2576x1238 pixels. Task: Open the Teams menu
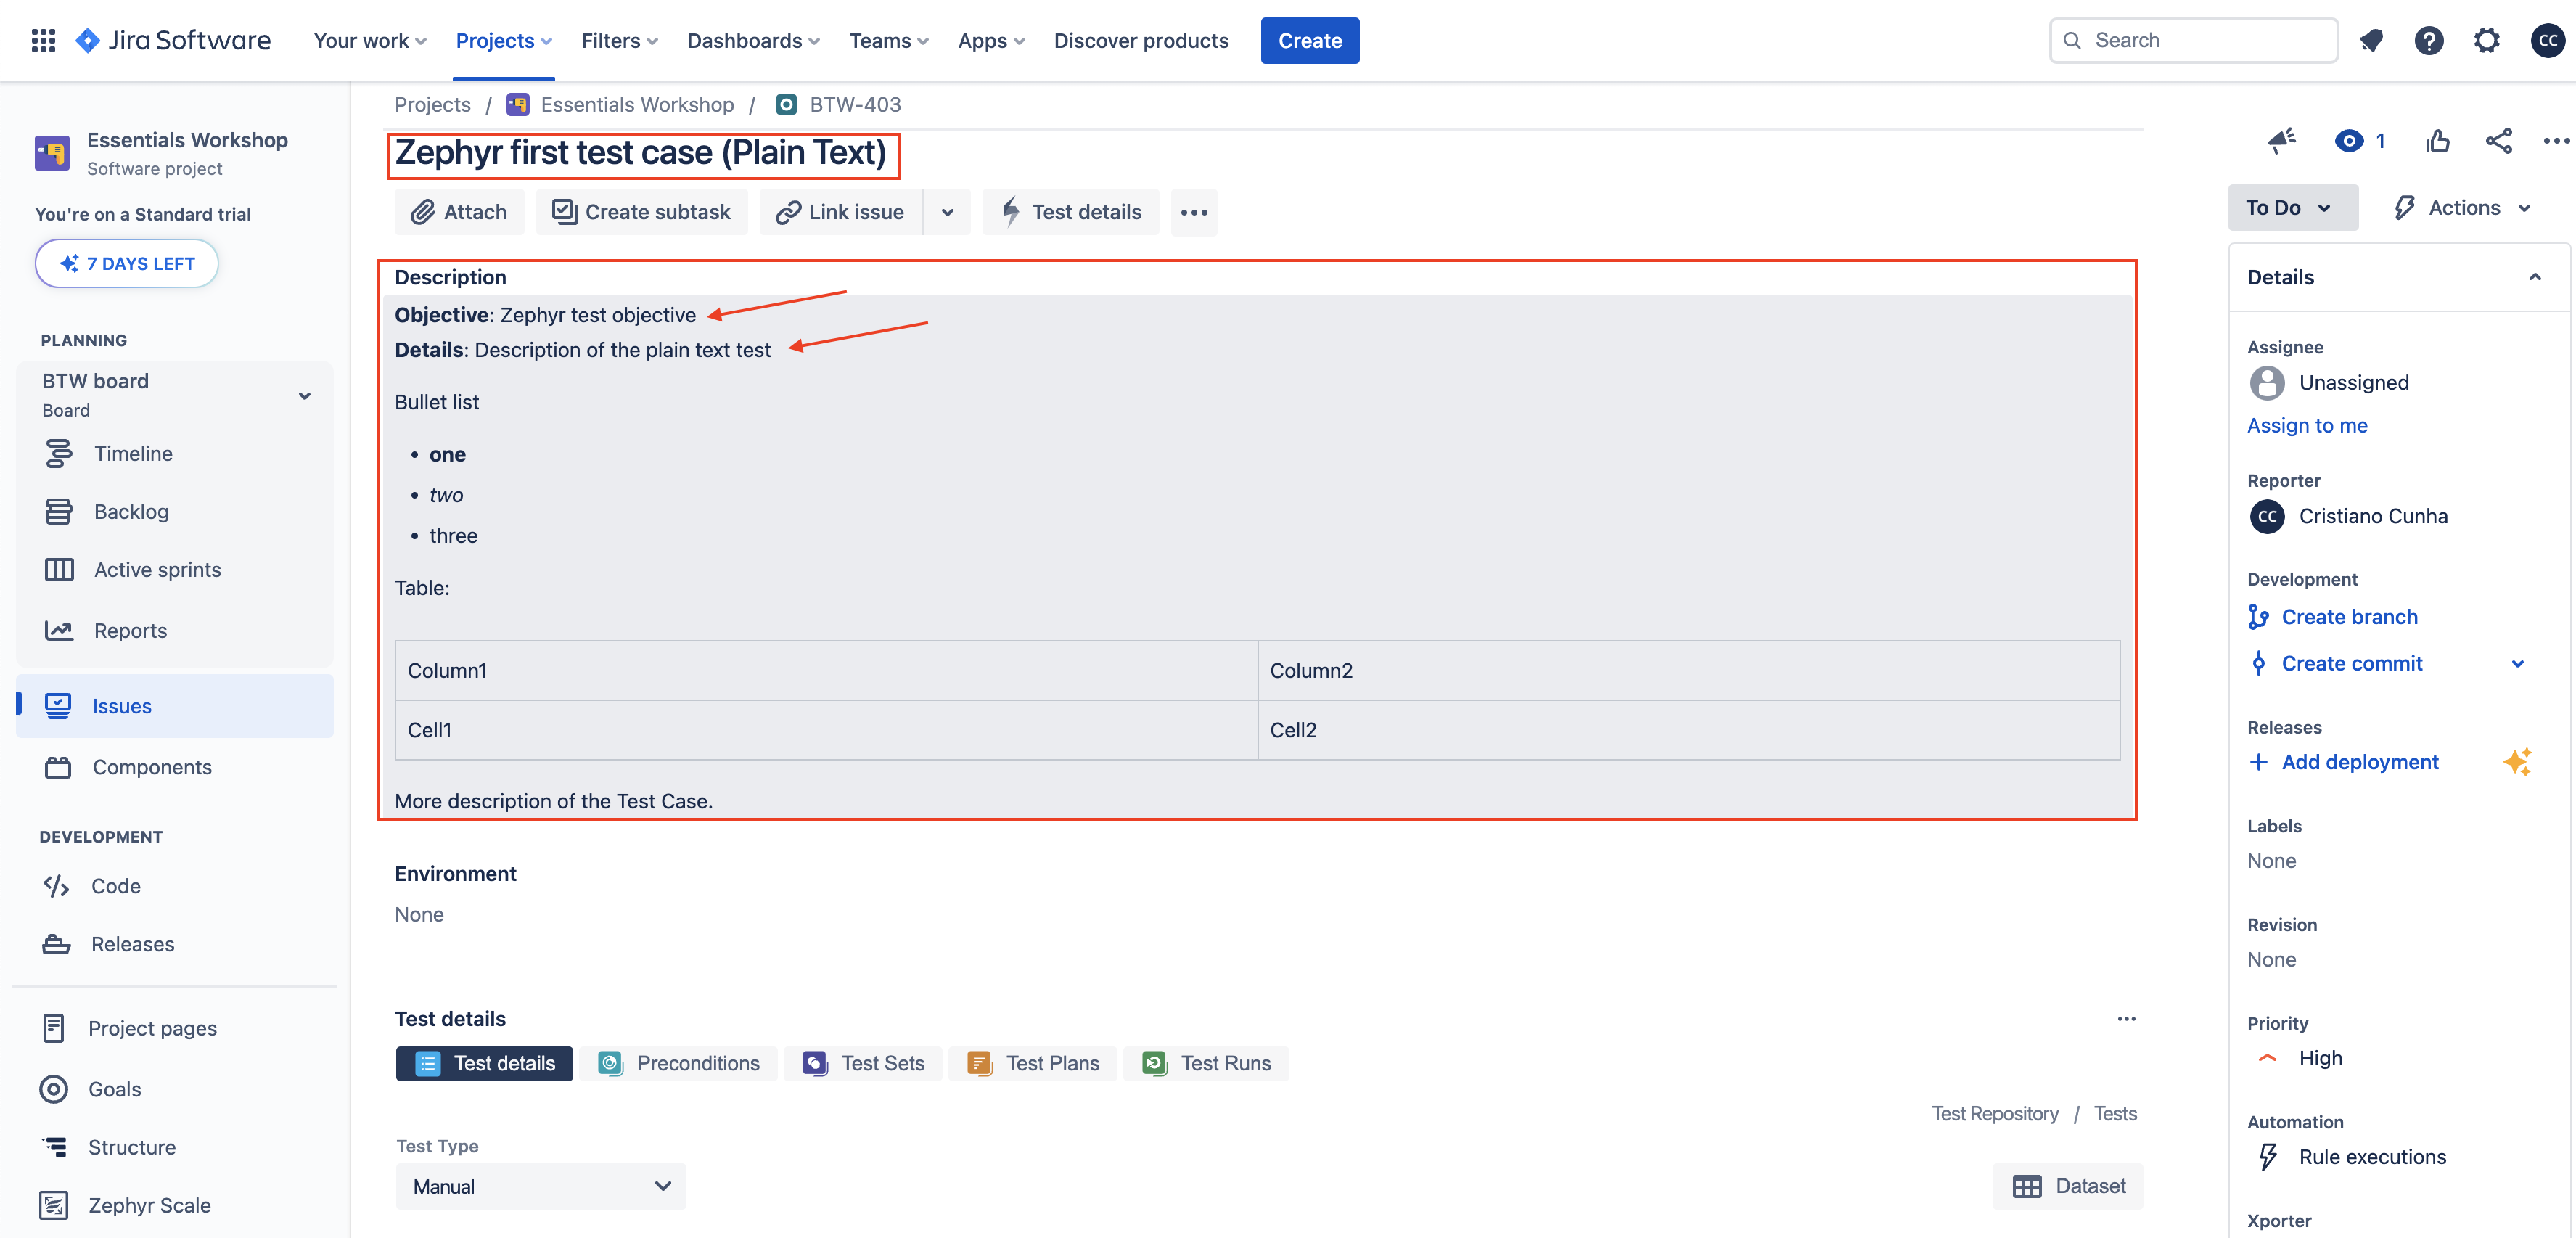888,40
